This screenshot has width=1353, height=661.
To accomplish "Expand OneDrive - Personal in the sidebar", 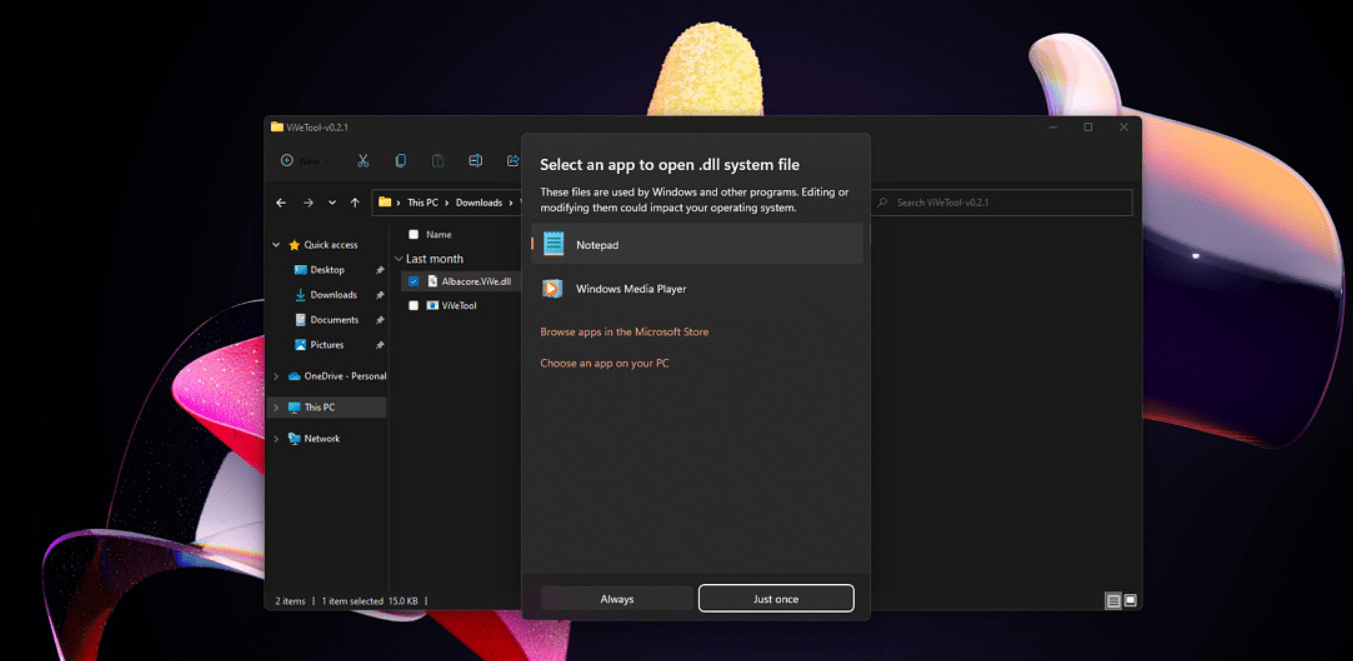I will [275, 376].
